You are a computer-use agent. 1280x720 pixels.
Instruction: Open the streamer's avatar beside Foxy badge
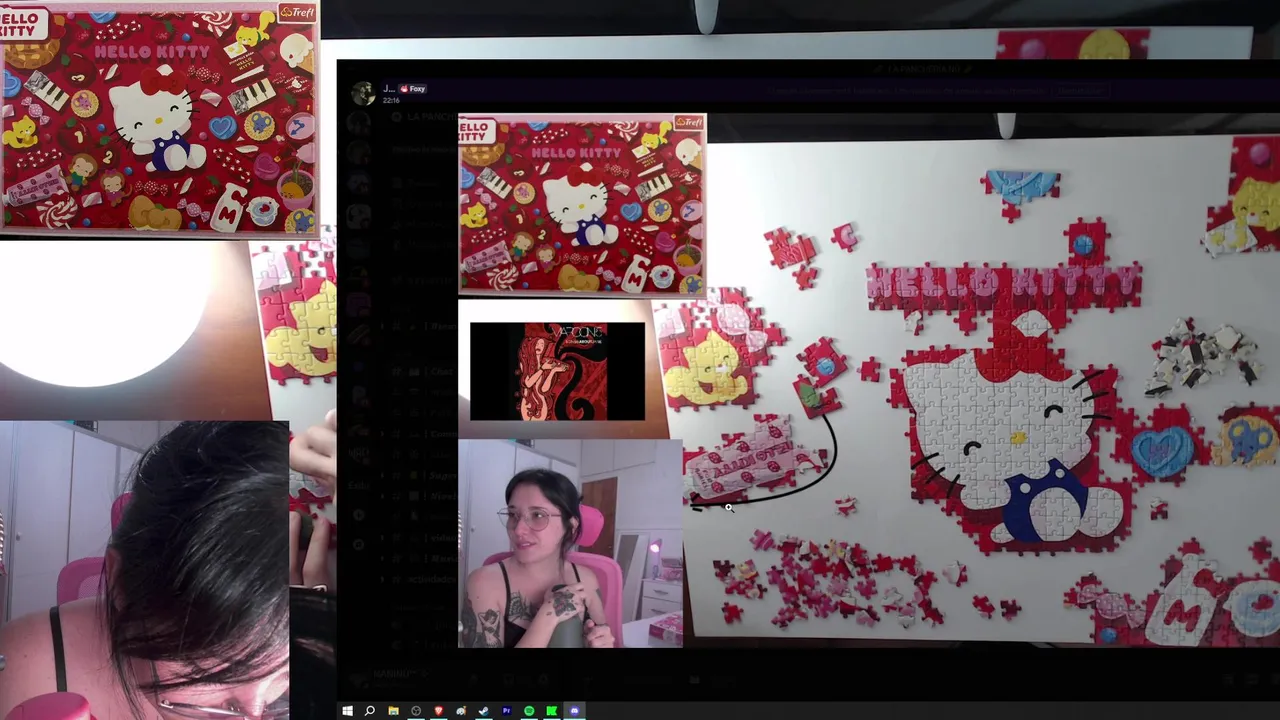pos(363,93)
